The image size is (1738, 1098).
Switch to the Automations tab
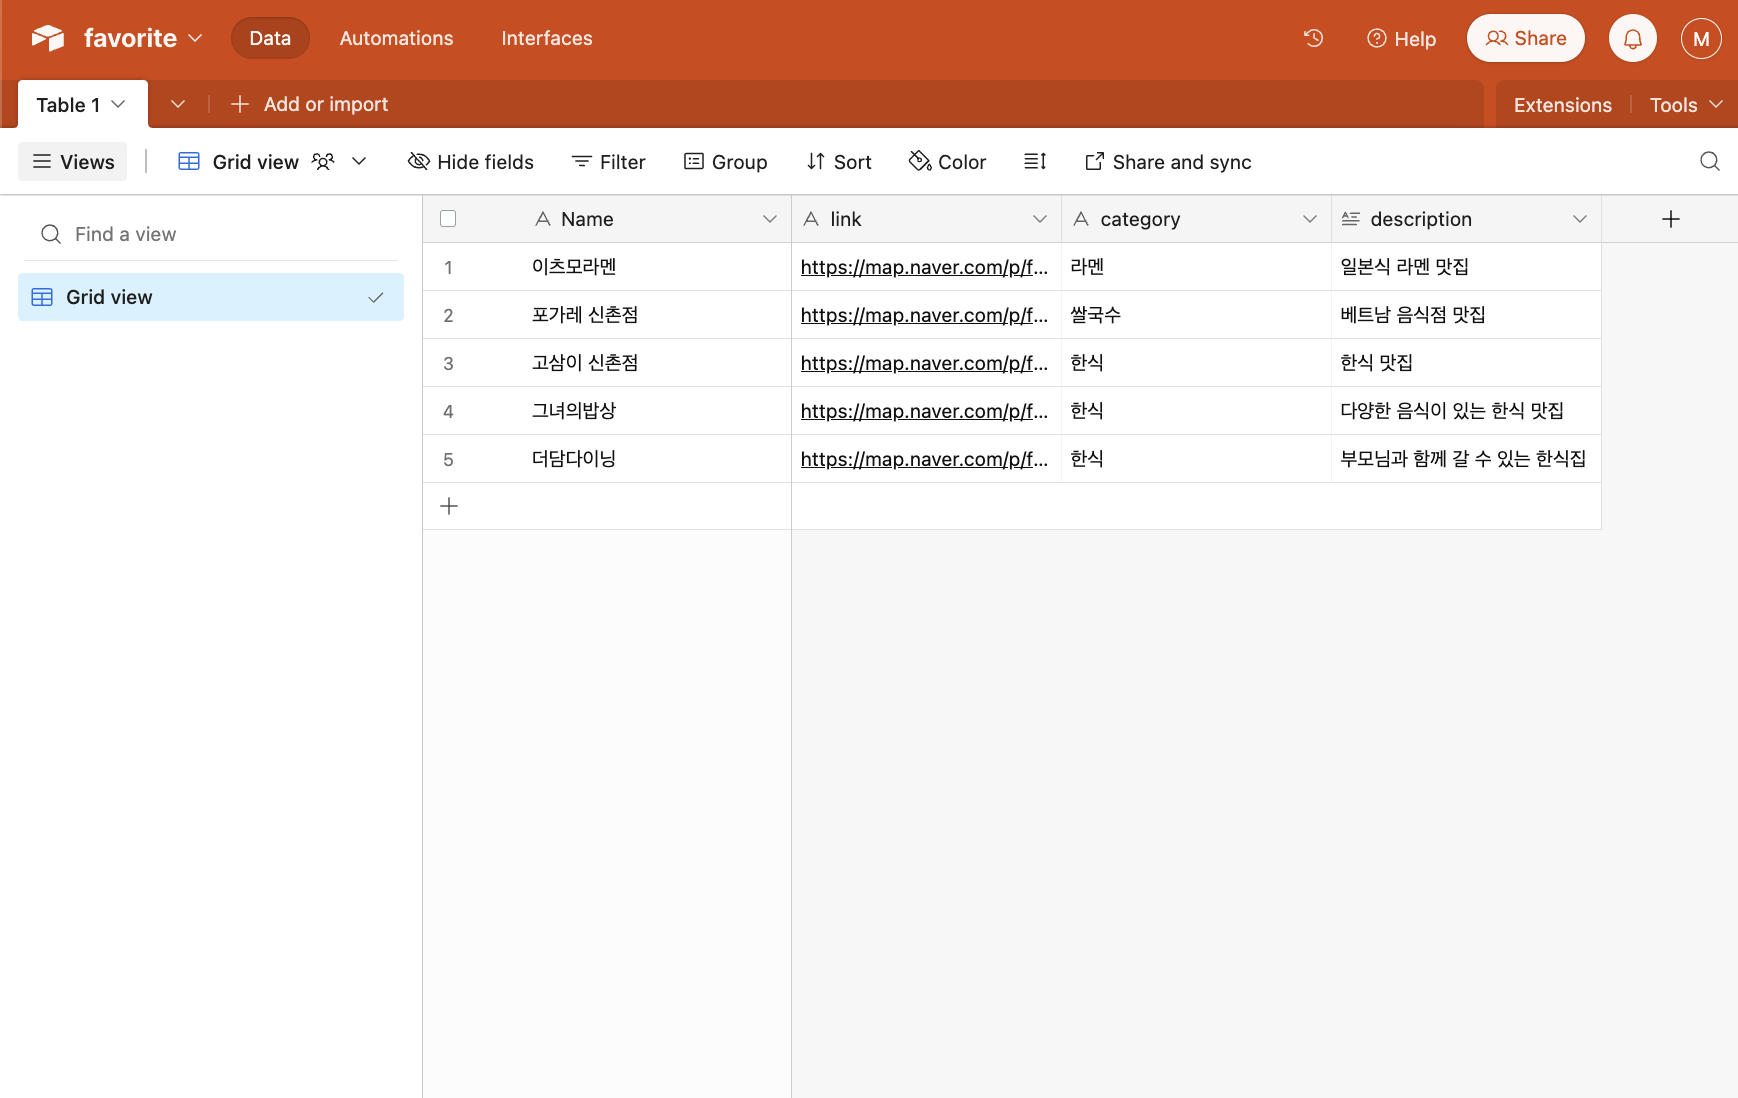click(396, 38)
